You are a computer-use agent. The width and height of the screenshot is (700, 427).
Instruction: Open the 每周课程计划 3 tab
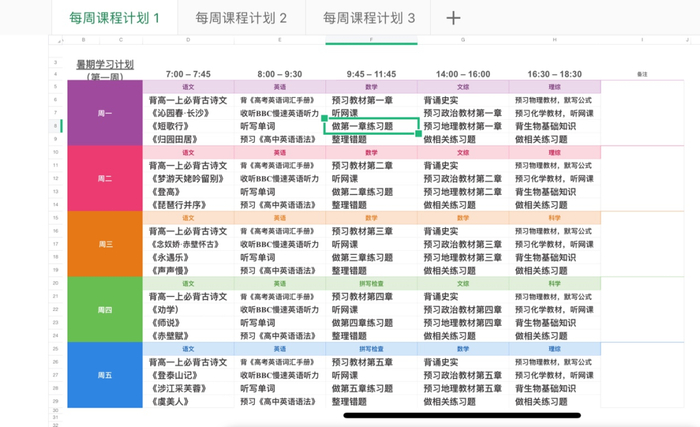(x=369, y=18)
